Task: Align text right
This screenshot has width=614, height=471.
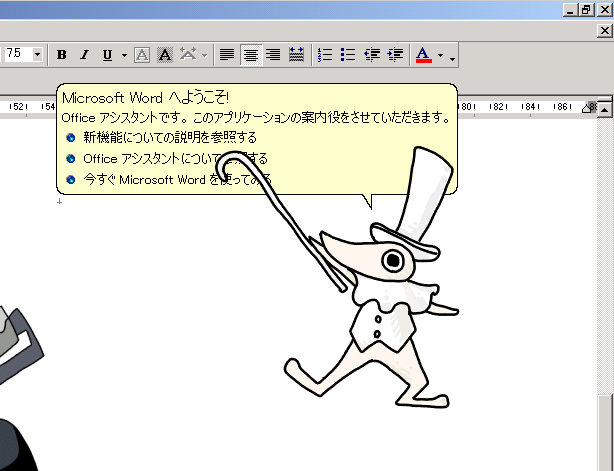Action: tap(273, 55)
